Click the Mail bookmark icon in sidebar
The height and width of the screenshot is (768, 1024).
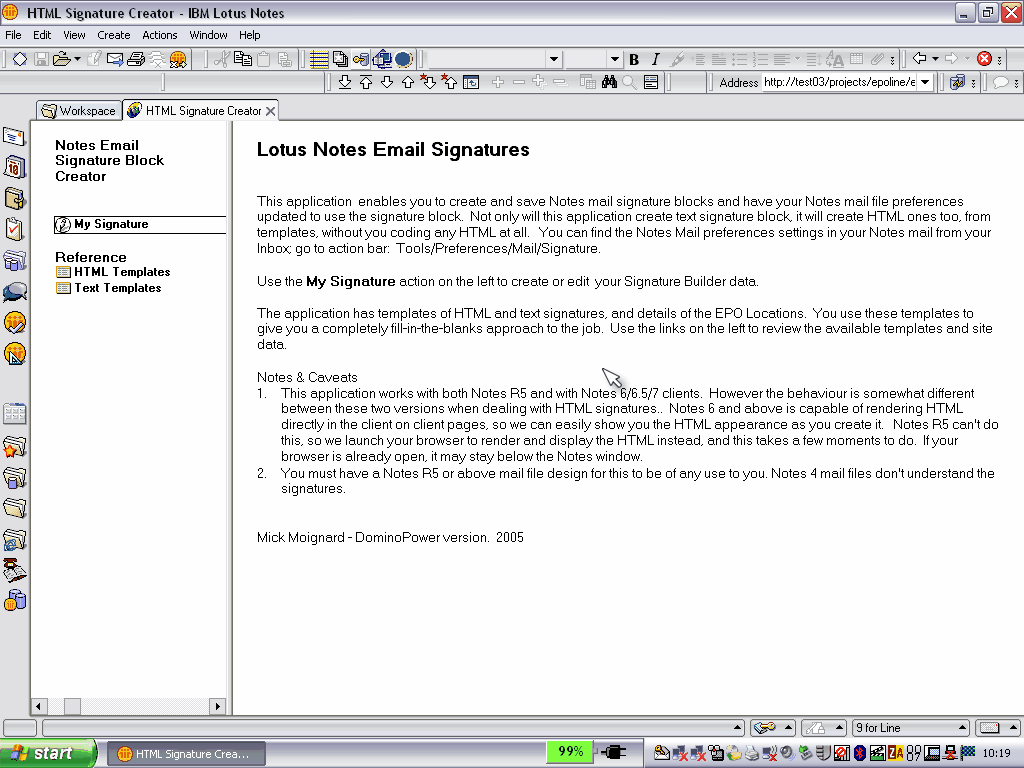pos(14,136)
